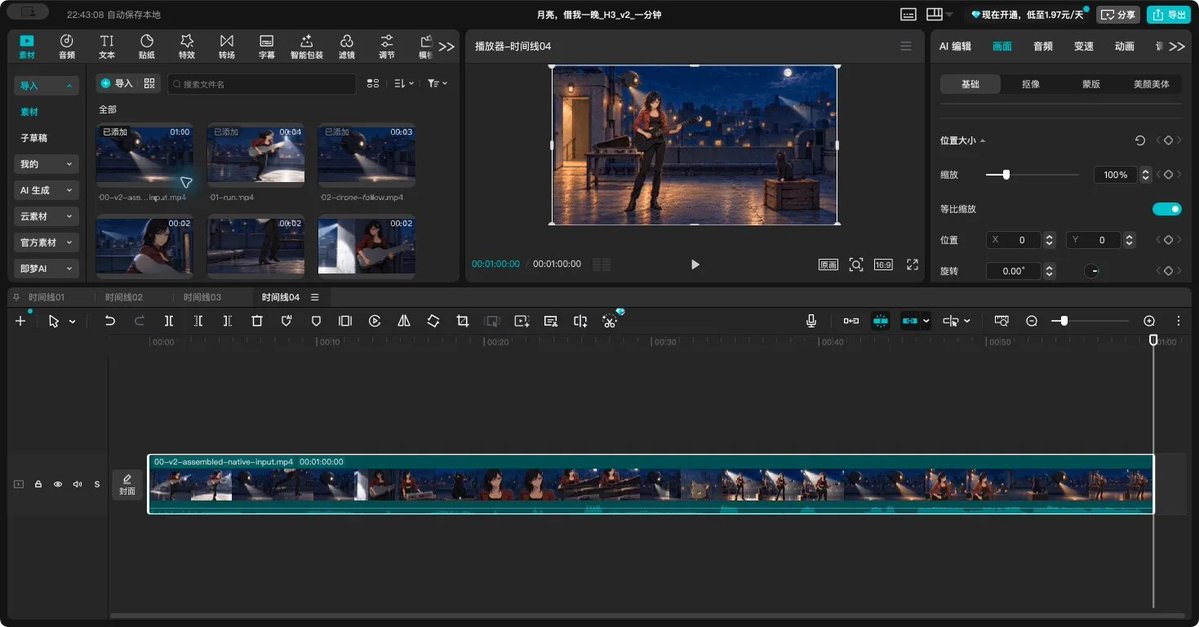Click the undo arrow in timeline toolbar
Screen dimensions: 1199x627
coord(110,321)
